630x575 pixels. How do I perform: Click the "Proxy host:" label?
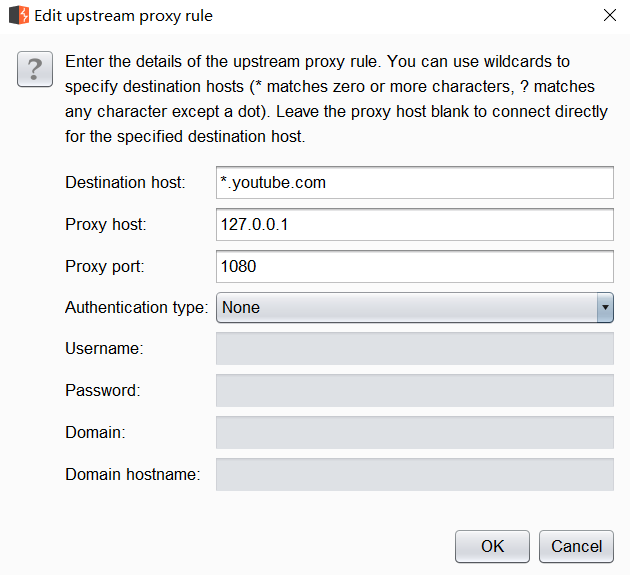click(106, 225)
